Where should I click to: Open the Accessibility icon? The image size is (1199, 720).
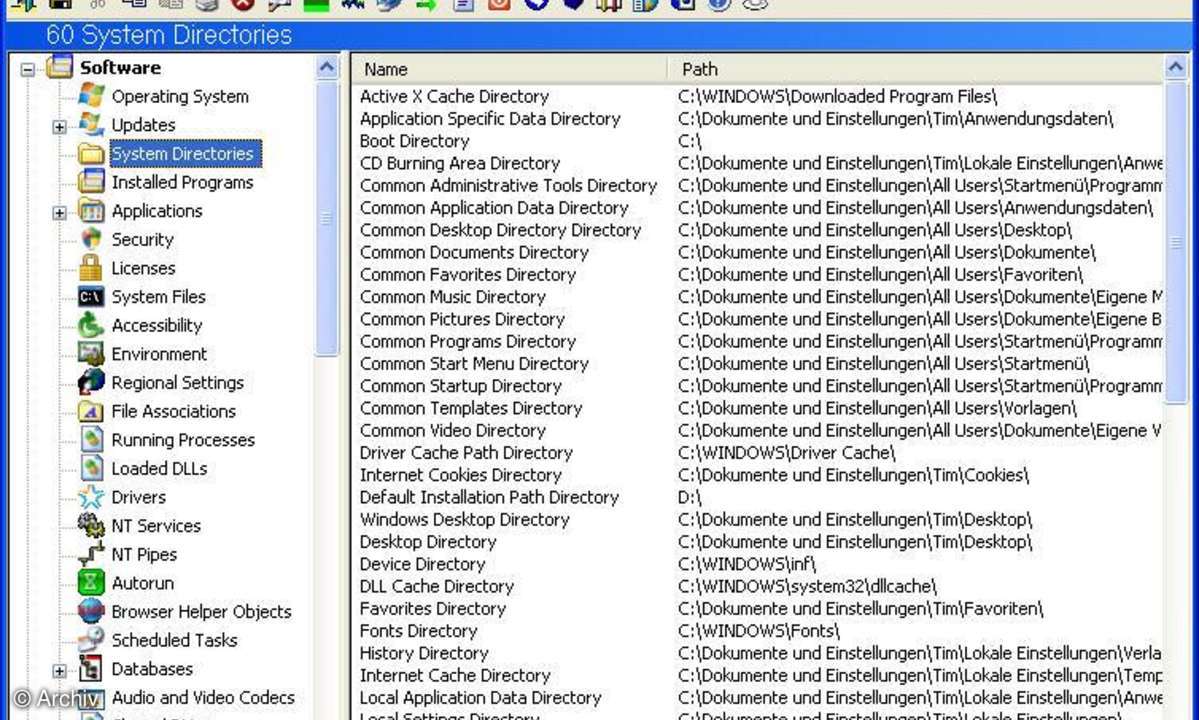pyautogui.click(x=91, y=326)
